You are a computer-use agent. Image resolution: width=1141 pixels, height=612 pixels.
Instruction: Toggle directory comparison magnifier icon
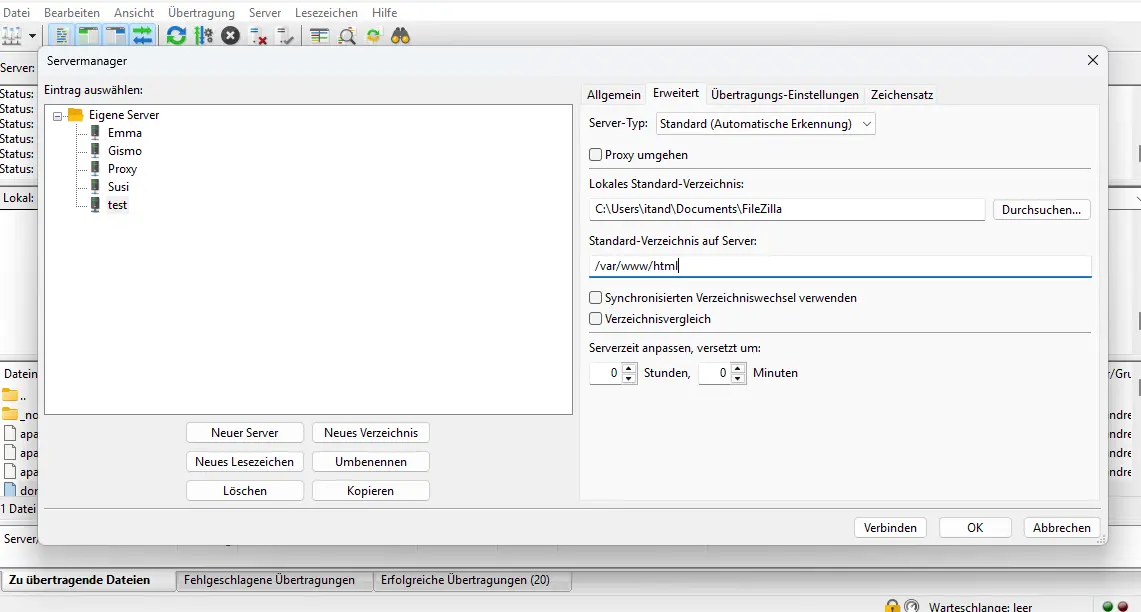pyautogui.click(x=347, y=36)
